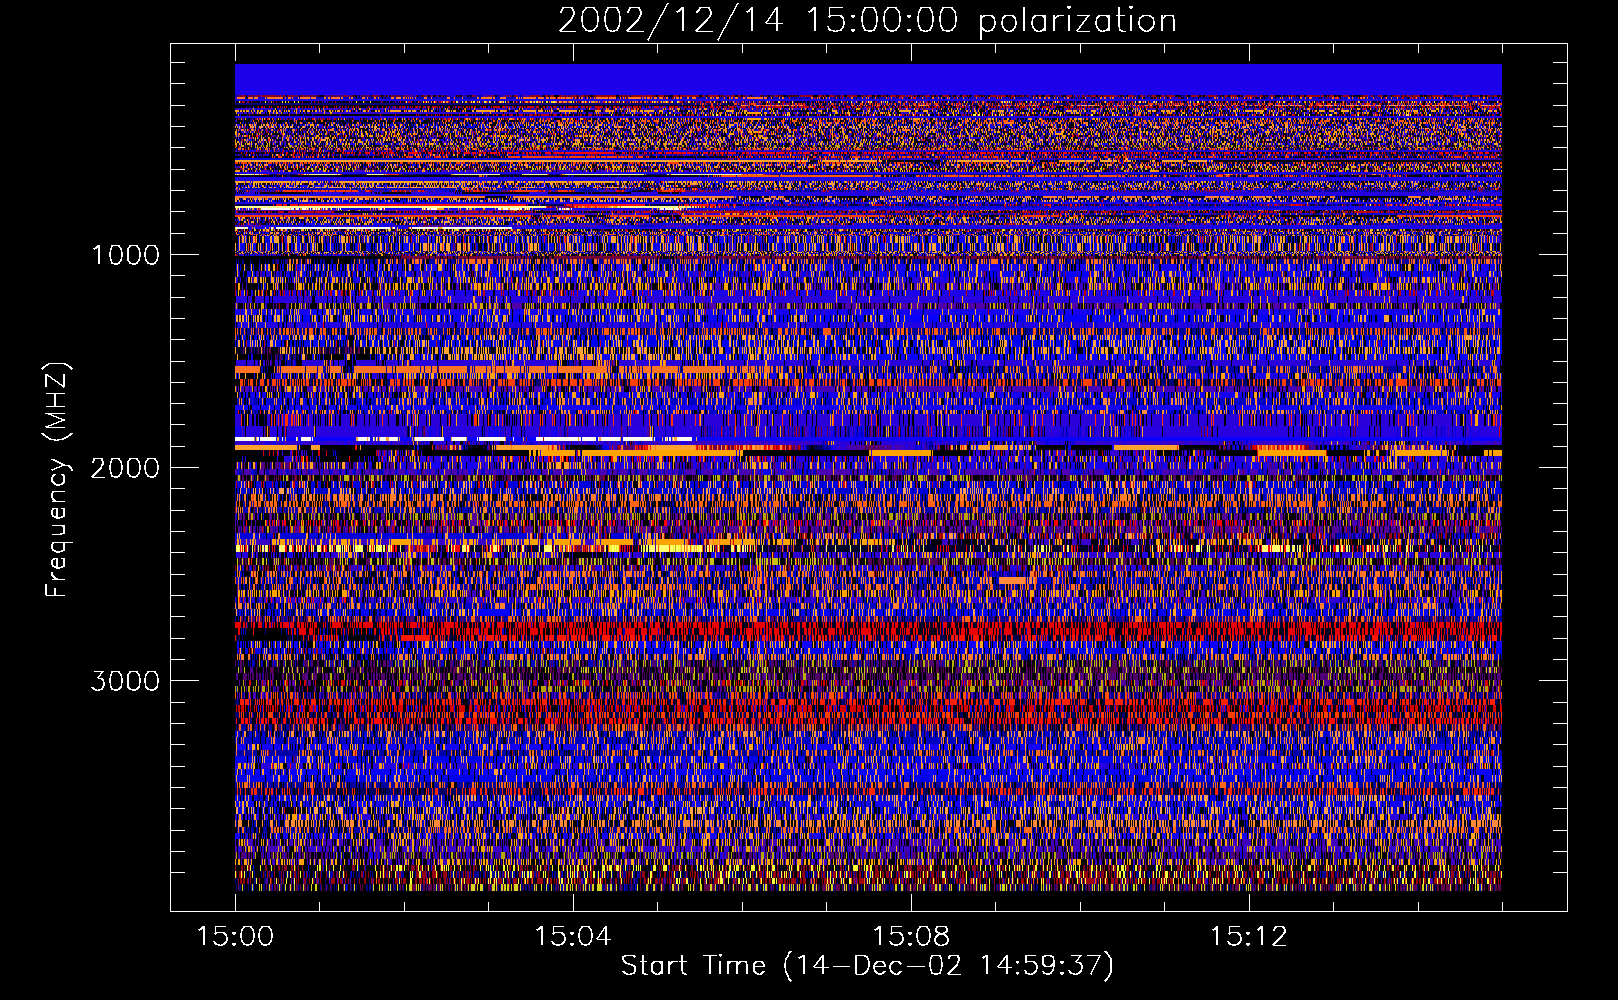This screenshot has height=1000, width=1618.
Task: Click the plot title '2002/12/14 15:00:00 polarization'
Action: coord(867,21)
